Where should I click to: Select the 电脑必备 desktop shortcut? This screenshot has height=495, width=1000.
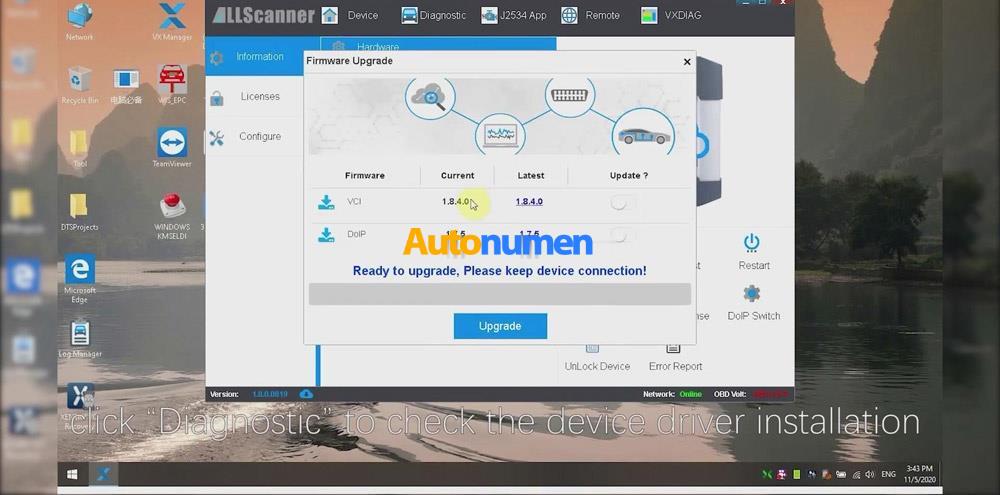(126, 85)
